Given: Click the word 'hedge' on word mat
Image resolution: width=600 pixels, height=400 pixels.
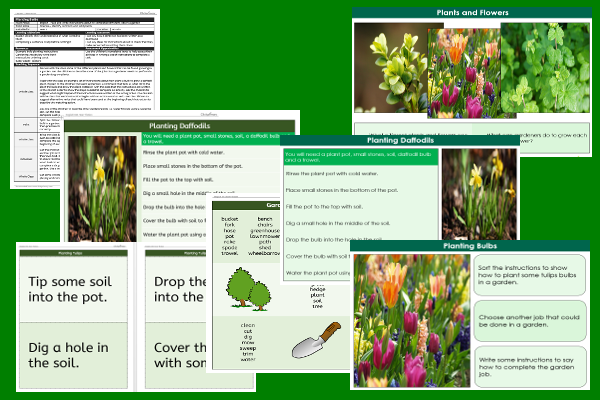Looking at the screenshot, I should click(318, 289).
